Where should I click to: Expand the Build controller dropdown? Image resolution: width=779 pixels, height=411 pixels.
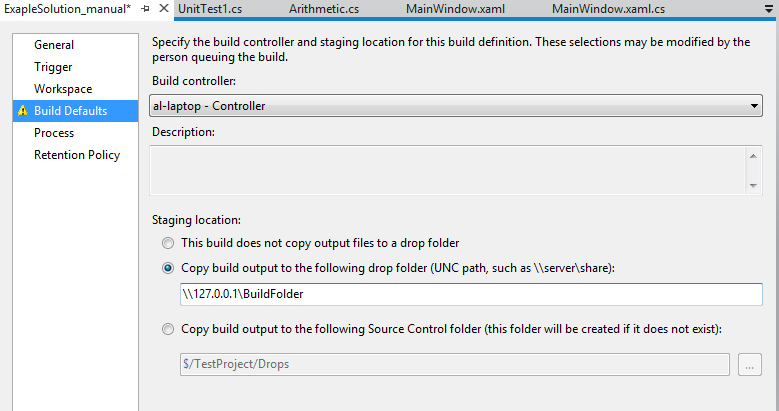click(x=754, y=105)
